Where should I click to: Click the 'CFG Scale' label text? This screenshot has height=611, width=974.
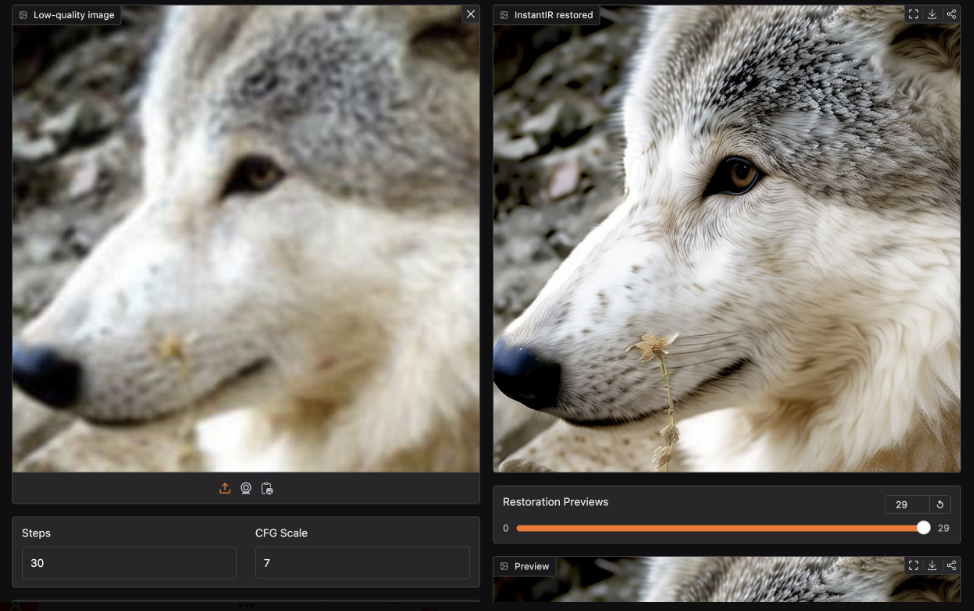coord(281,533)
